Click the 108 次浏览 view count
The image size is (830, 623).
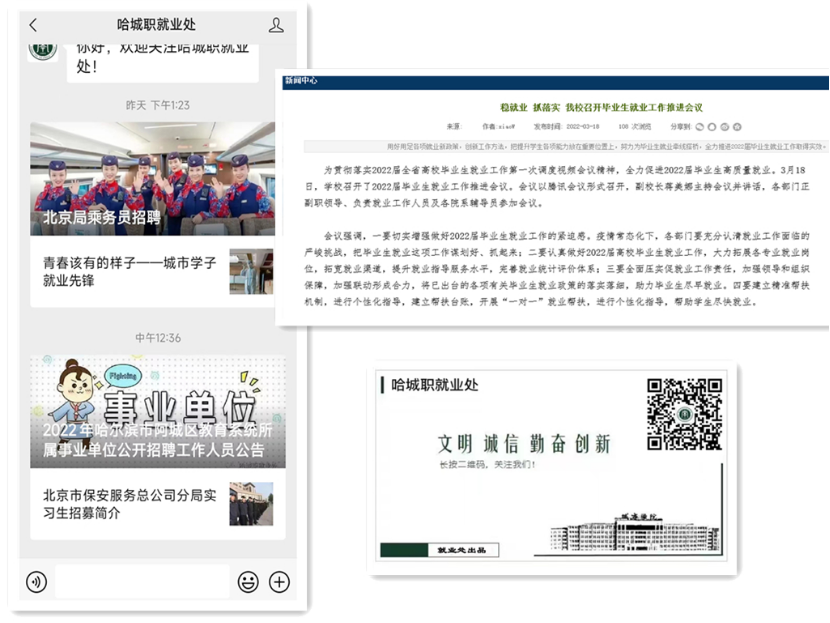pyautogui.click(x=635, y=127)
